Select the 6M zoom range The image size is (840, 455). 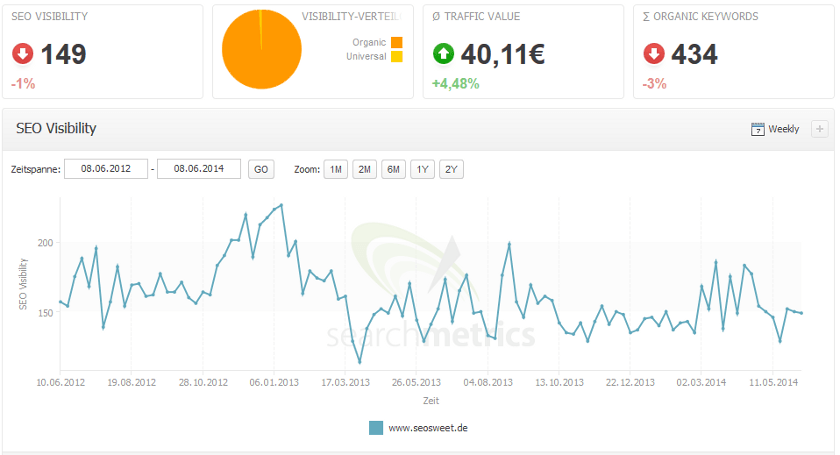click(x=394, y=169)
